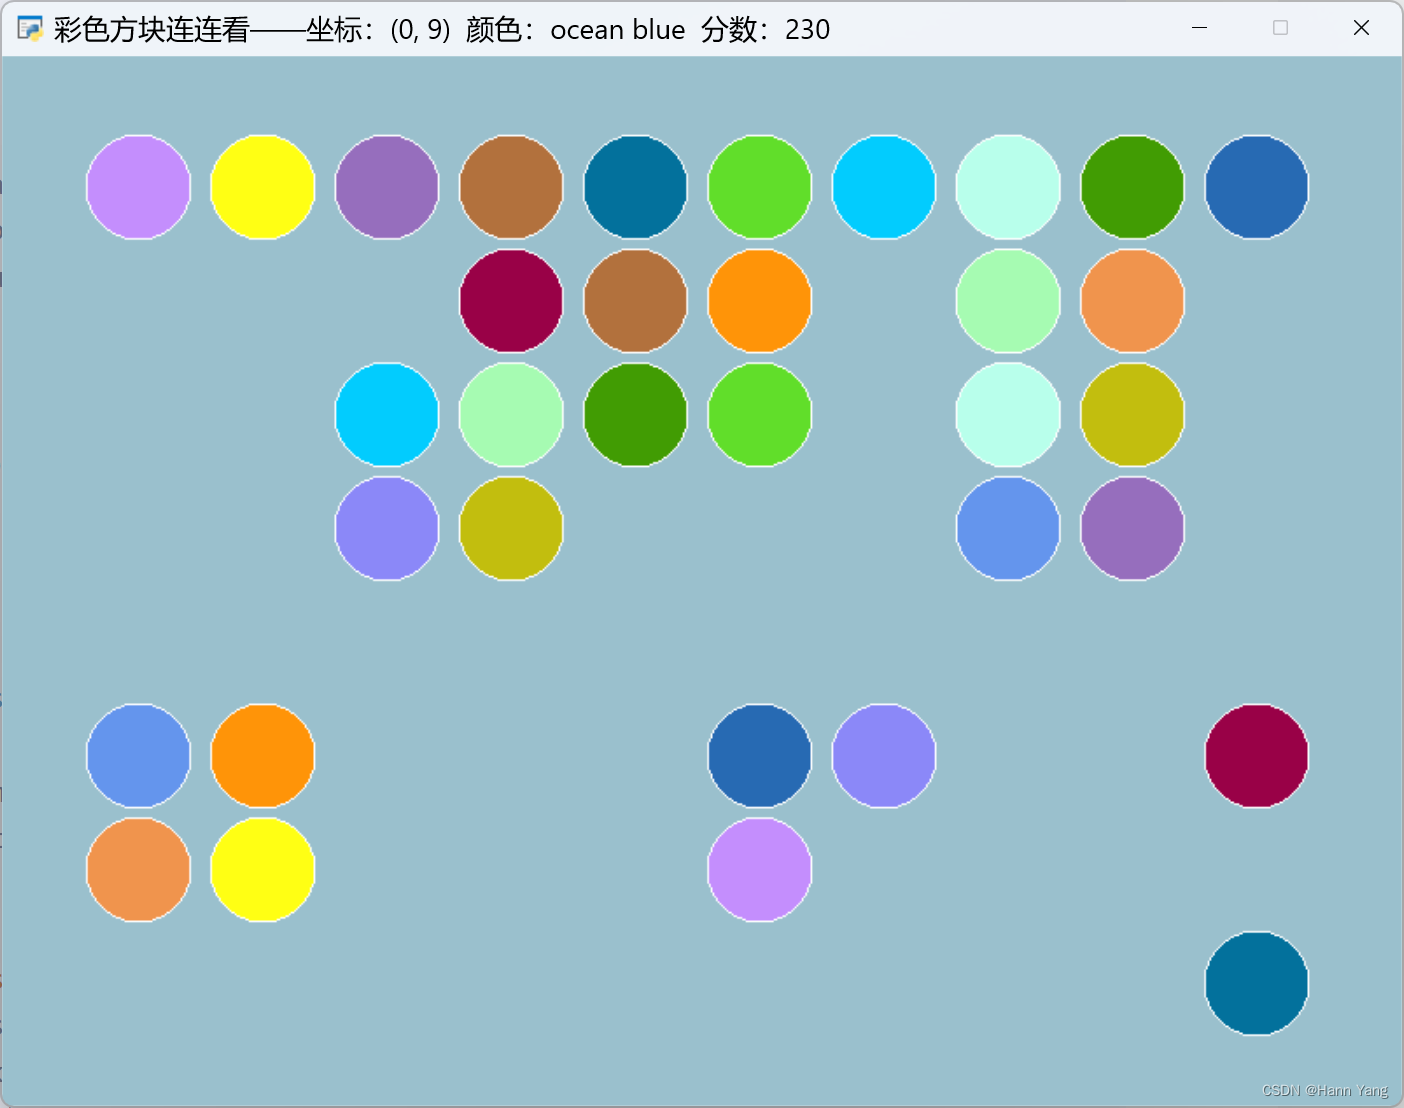The height and width of the screenshot is (1108, 1404).
Task: Pick the dark green circle in the third row
Action: click(635, 415)
